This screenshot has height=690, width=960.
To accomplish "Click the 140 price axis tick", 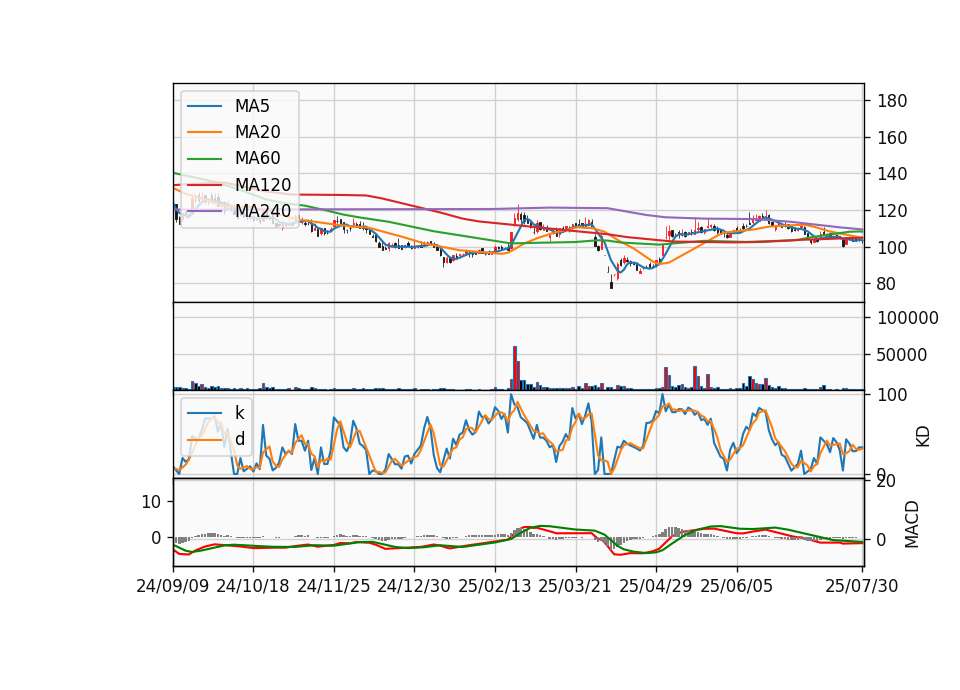I will pyautogui.click(x=892, y=174).
